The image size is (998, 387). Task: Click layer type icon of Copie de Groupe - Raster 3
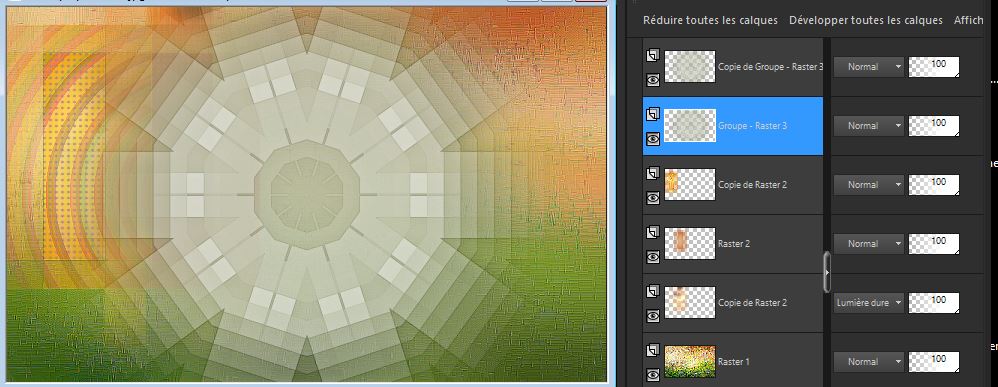point(652,56)
